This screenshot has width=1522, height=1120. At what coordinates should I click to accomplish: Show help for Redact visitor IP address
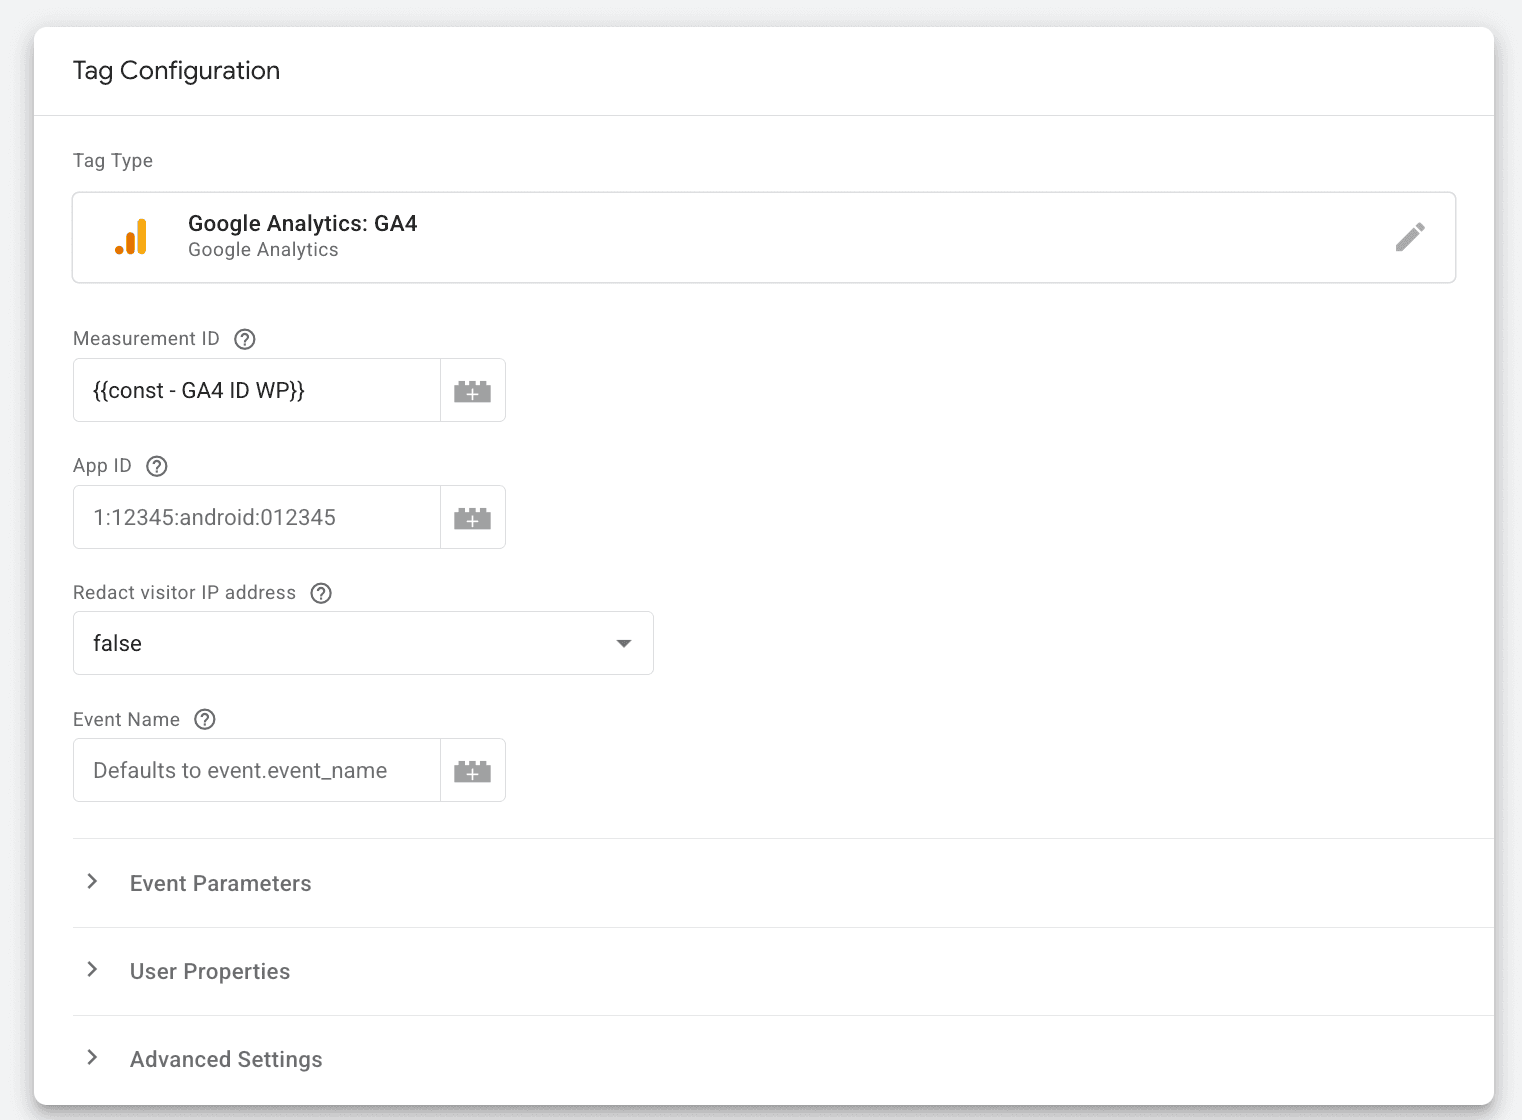click(321, 593)
